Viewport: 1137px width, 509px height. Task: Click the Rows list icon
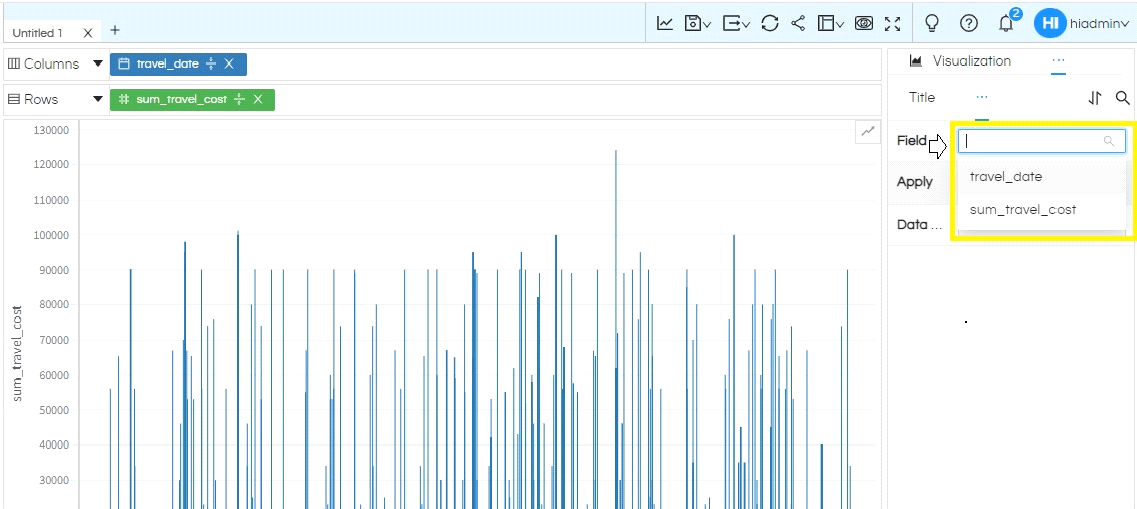point(14,99)
